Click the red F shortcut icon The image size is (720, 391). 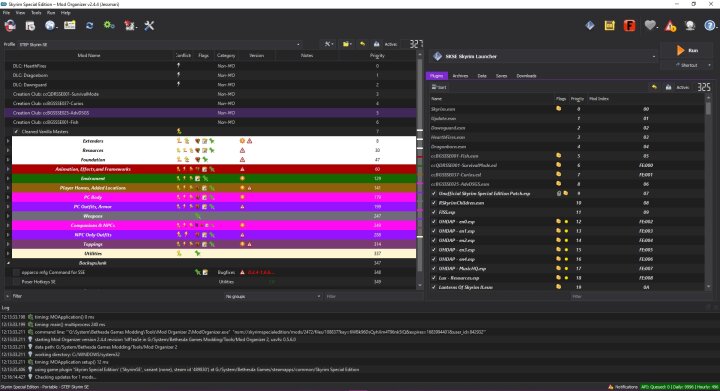click(629, 26)
